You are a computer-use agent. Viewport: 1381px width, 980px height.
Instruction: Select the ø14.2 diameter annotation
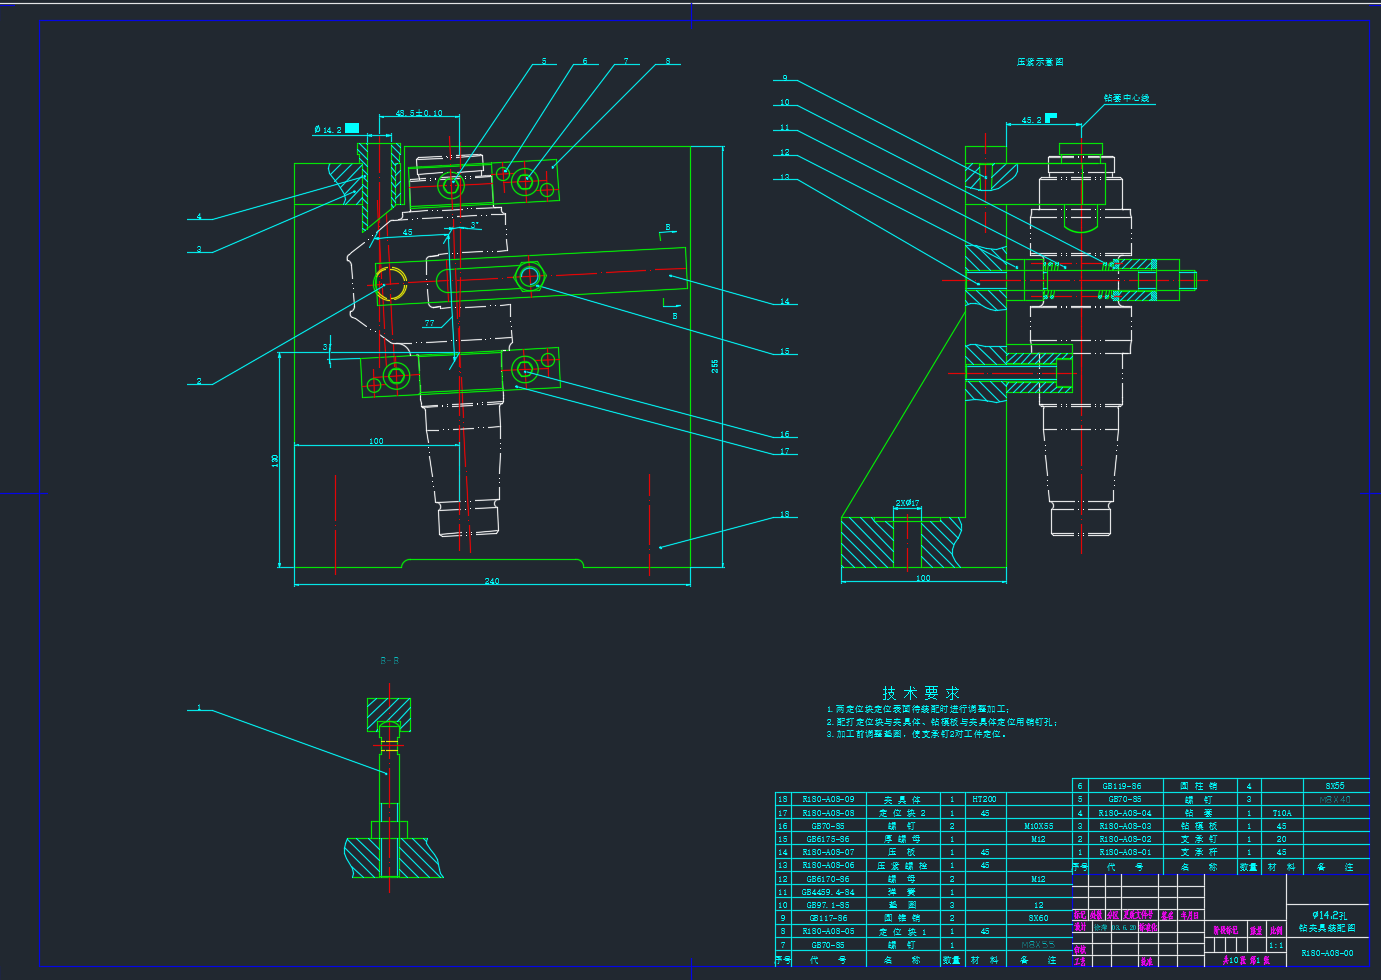[x=328, y=129]
